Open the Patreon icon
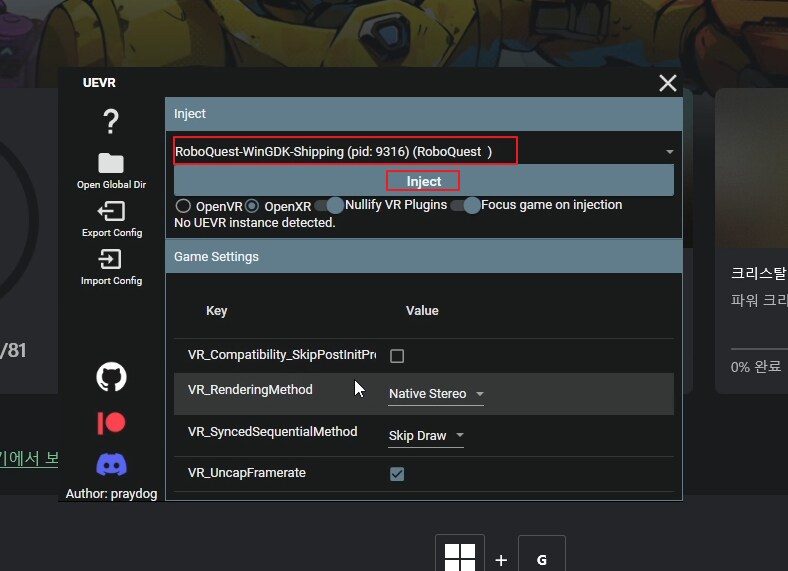788x571 pixels. (111, 422)
